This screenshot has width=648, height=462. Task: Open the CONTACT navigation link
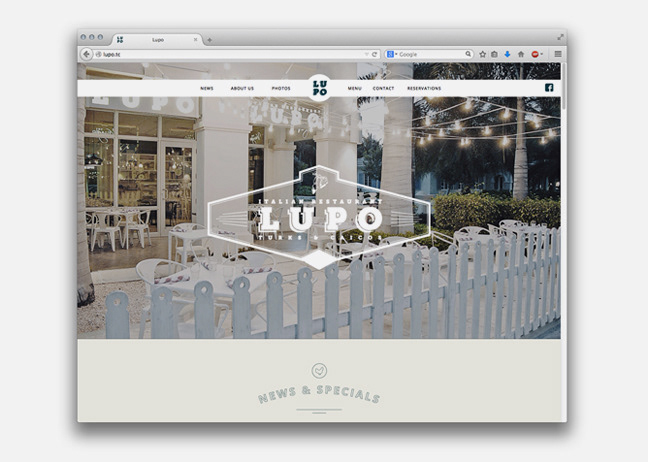pos(384,88)
